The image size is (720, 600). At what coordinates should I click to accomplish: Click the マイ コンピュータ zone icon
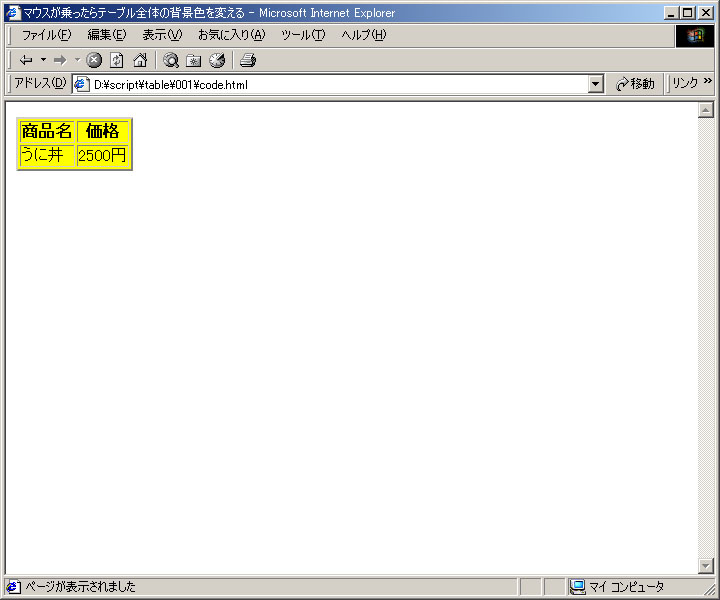pyautogui.click(x=578, y=587)
